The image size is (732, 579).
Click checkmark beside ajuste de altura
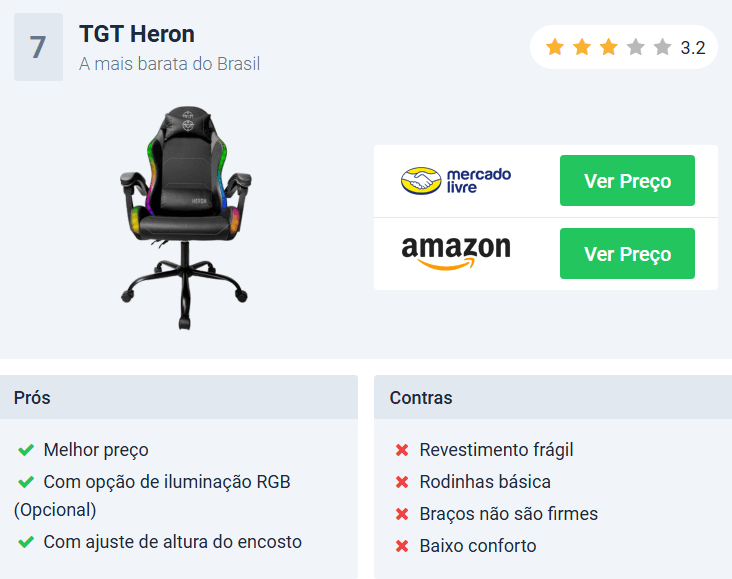[x=26, y=542]
